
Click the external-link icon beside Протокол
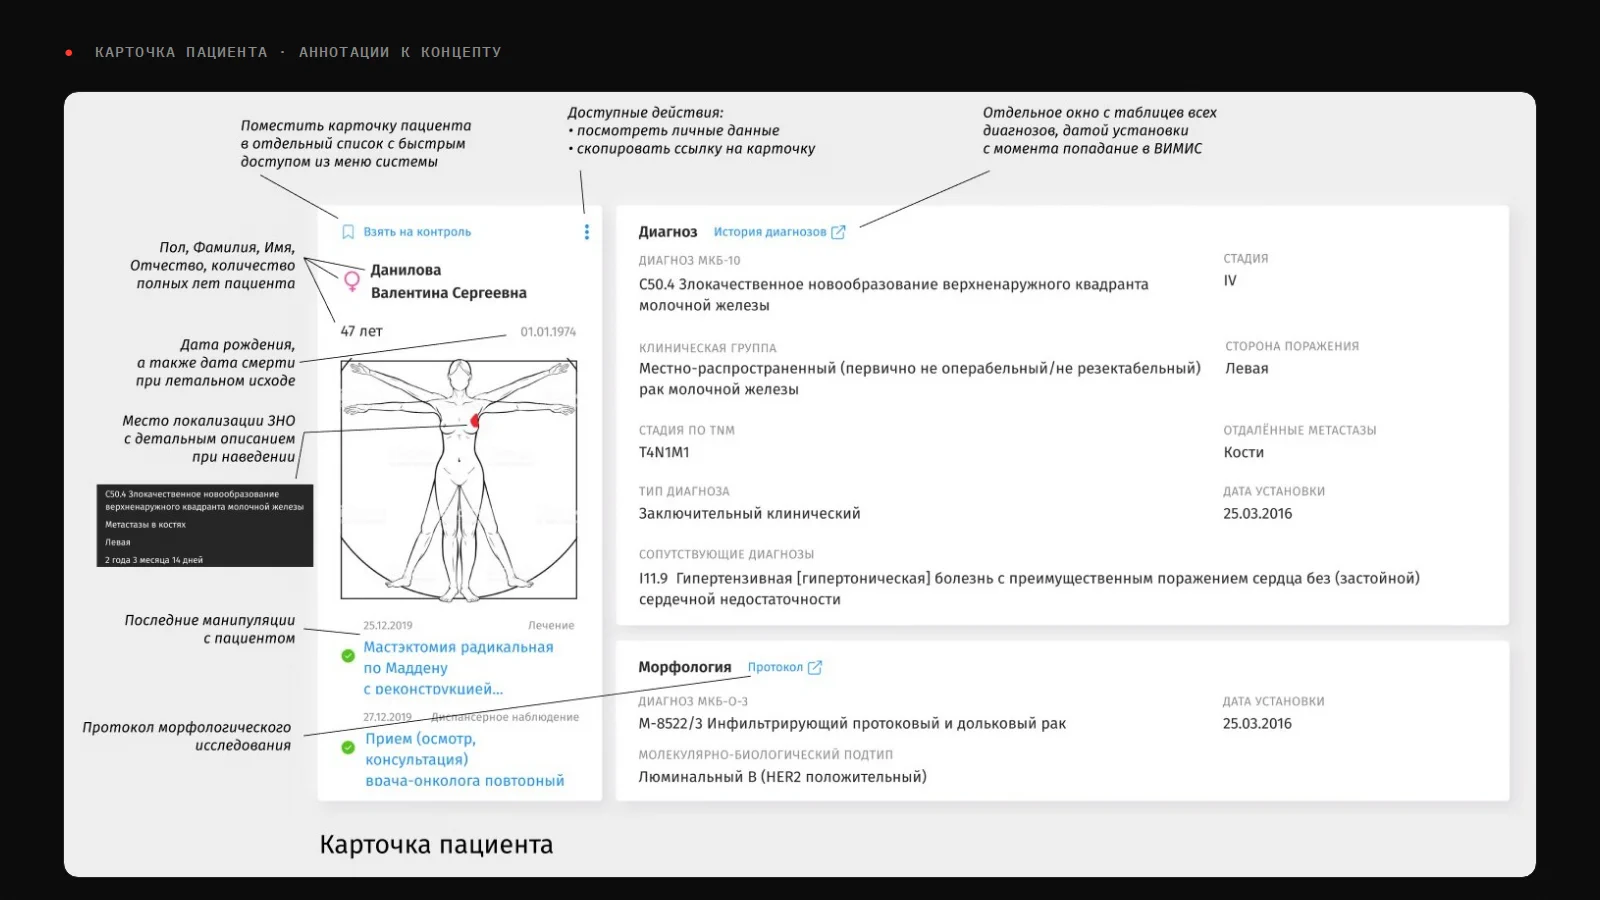click(x=815, y=667)
